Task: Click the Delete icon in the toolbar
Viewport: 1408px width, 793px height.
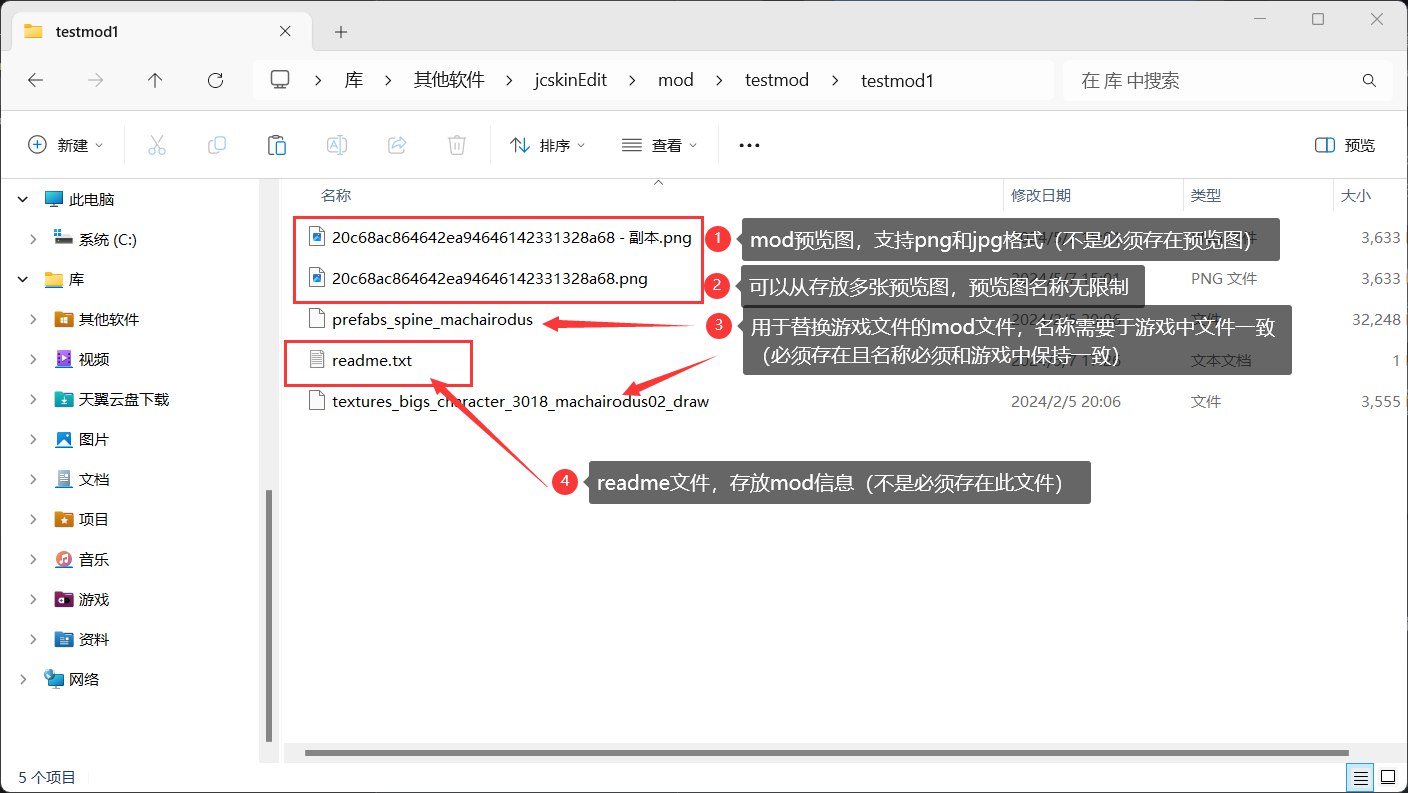Action: [x=456, y=144]
